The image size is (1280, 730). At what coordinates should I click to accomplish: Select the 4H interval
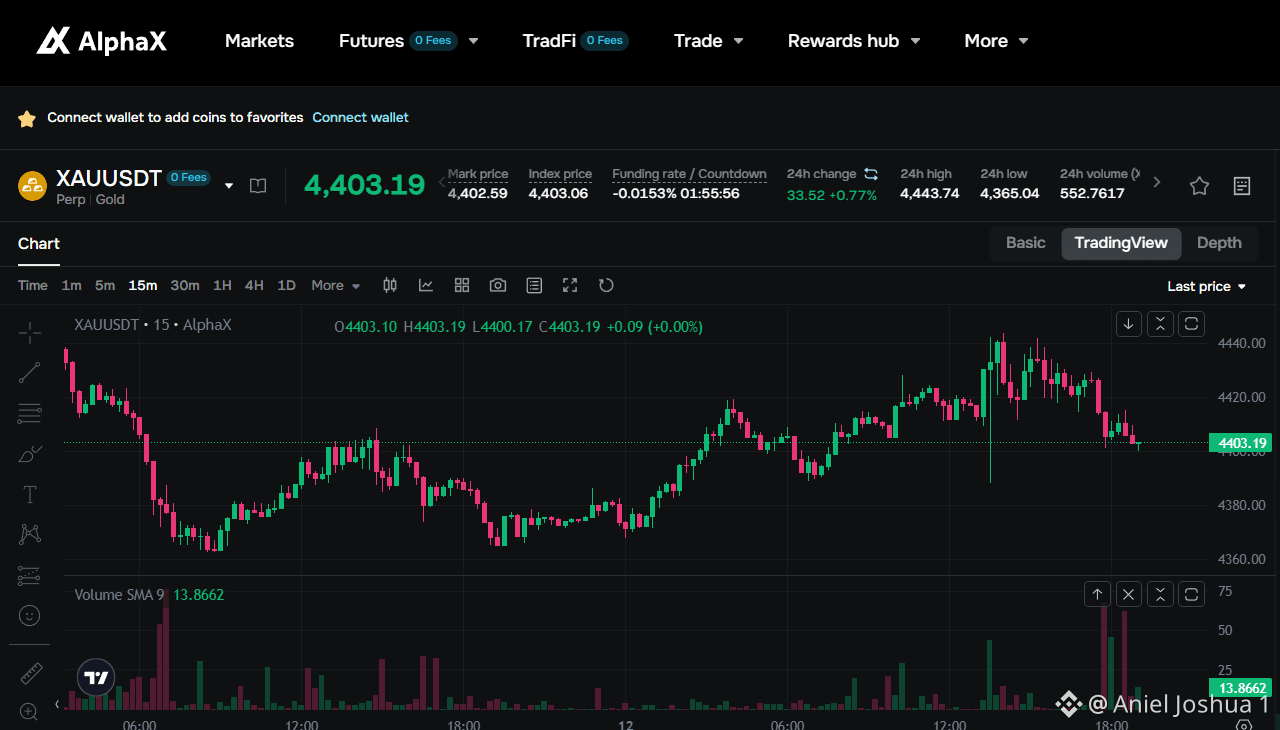pos(254,285)
